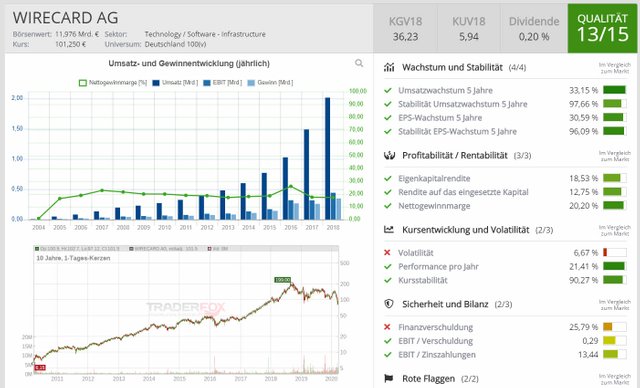The width and height of the screenshot is (640, 388).
Task: Click the green Qualität 13/15 score box
Action: coord(602,29)
